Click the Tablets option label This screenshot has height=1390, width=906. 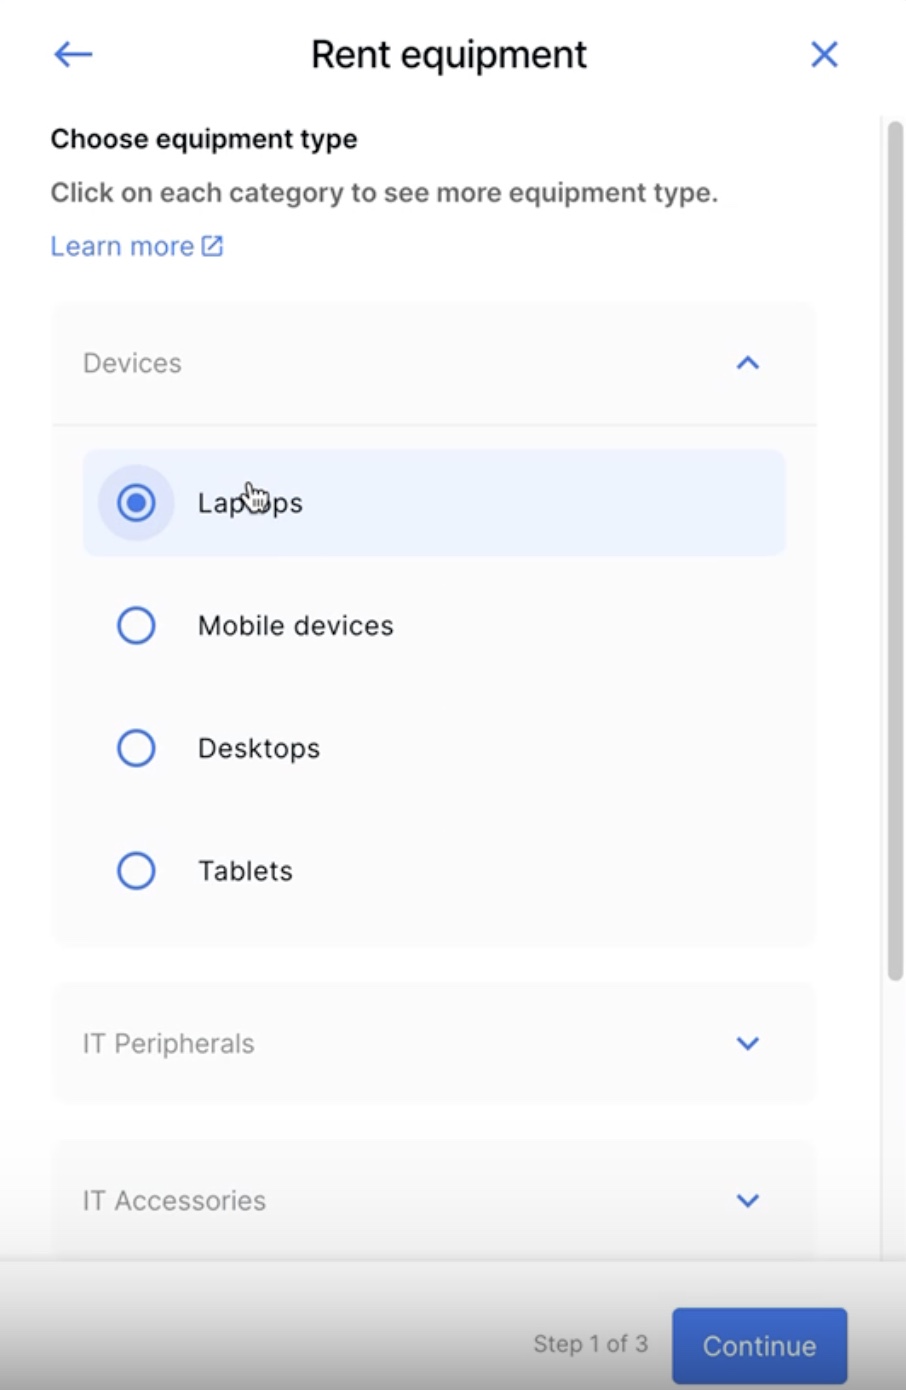[245, 871]
